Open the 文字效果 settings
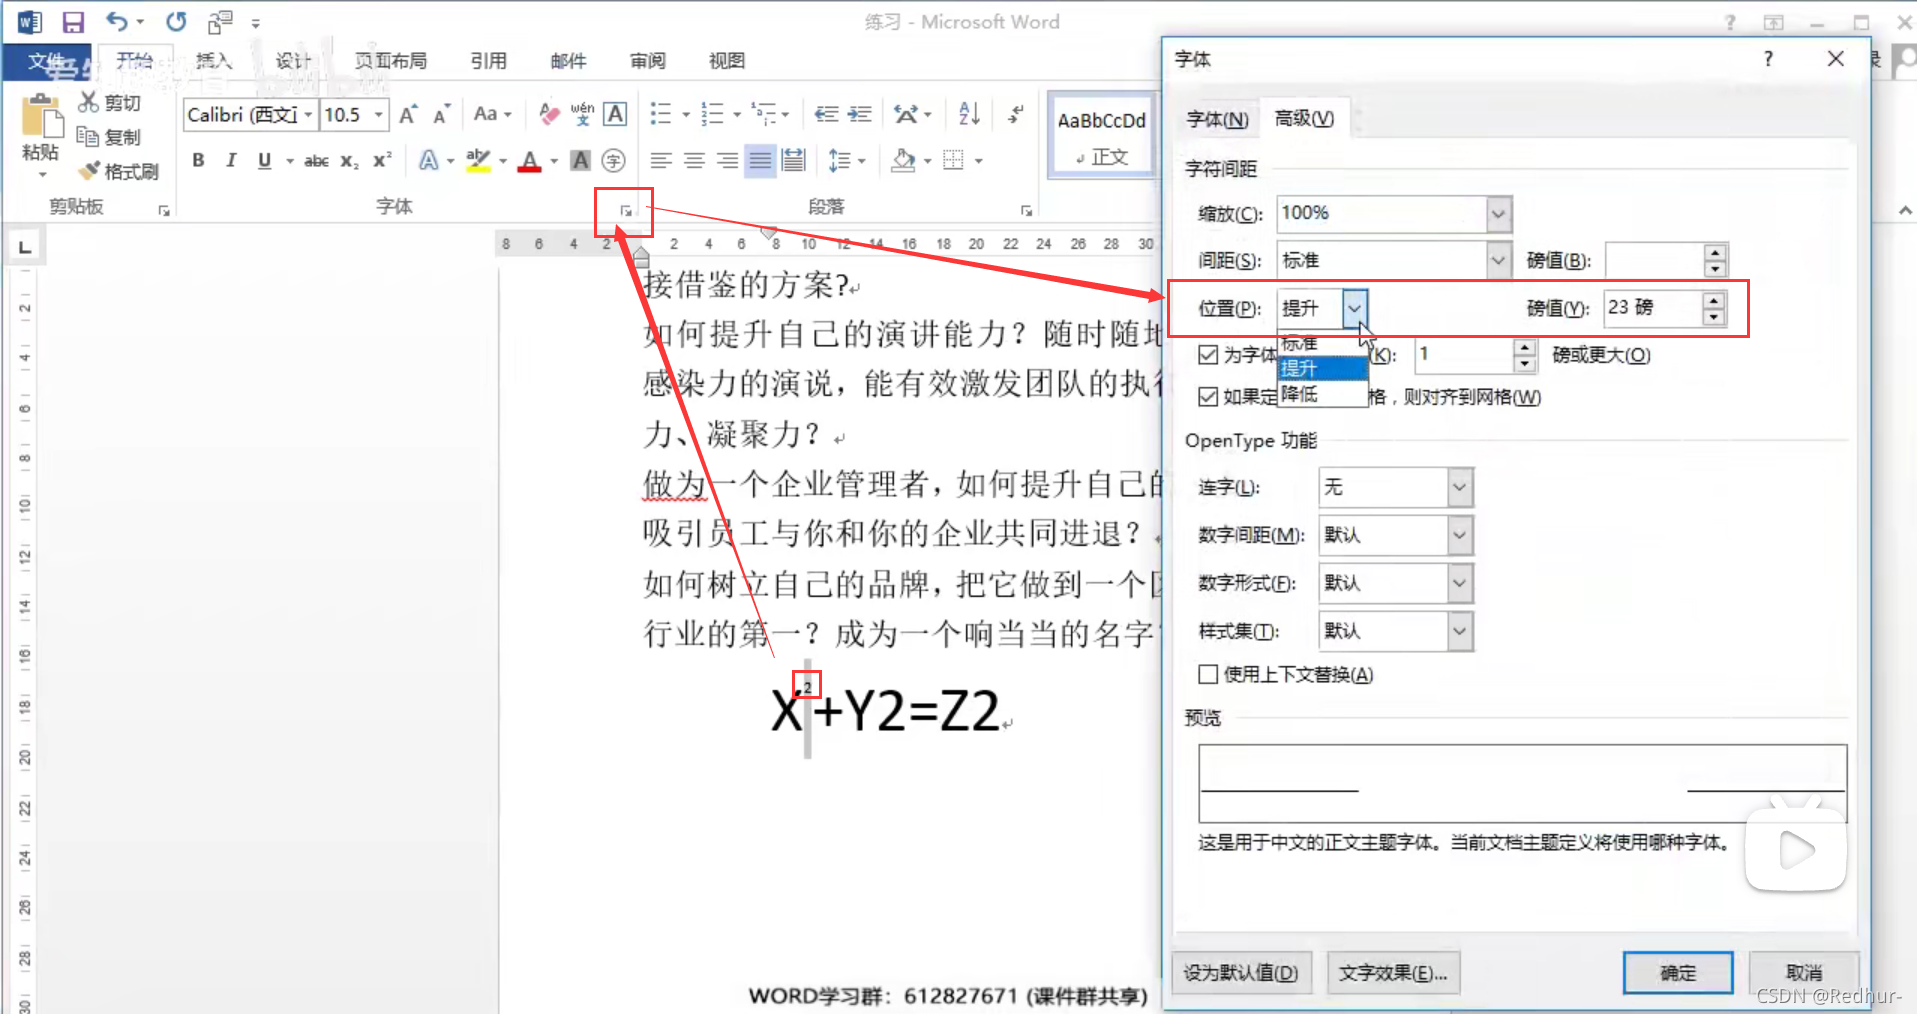Viewport: 1917px width, 1014px height. (x=1393, y=972)
